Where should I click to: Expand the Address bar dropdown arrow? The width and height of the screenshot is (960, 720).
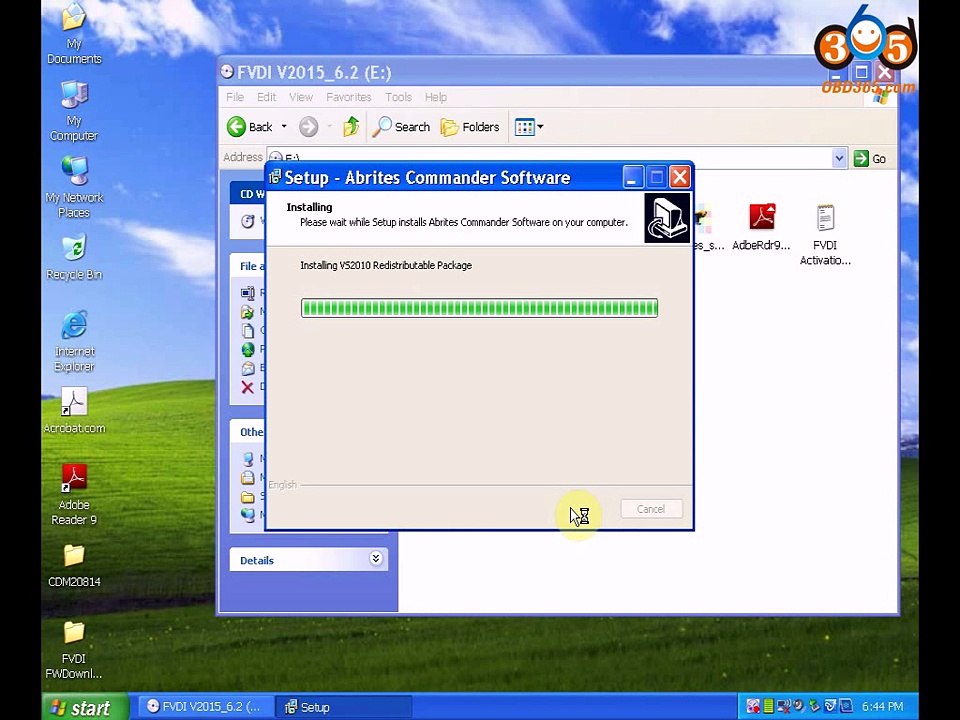[x=839, y=158]
